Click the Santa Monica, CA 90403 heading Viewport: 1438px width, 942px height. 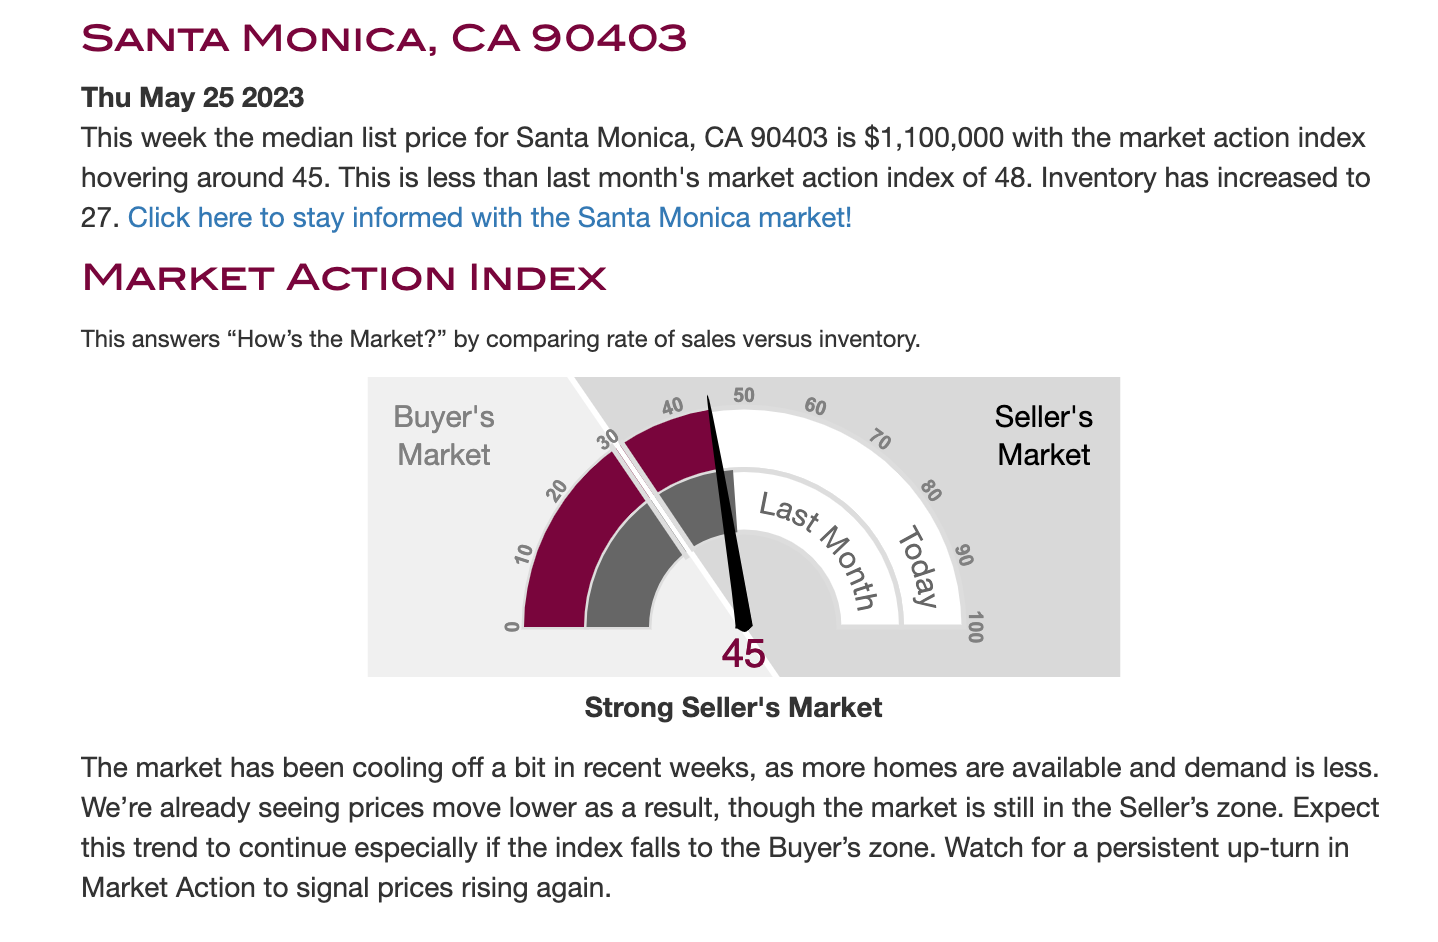(384, 38)
